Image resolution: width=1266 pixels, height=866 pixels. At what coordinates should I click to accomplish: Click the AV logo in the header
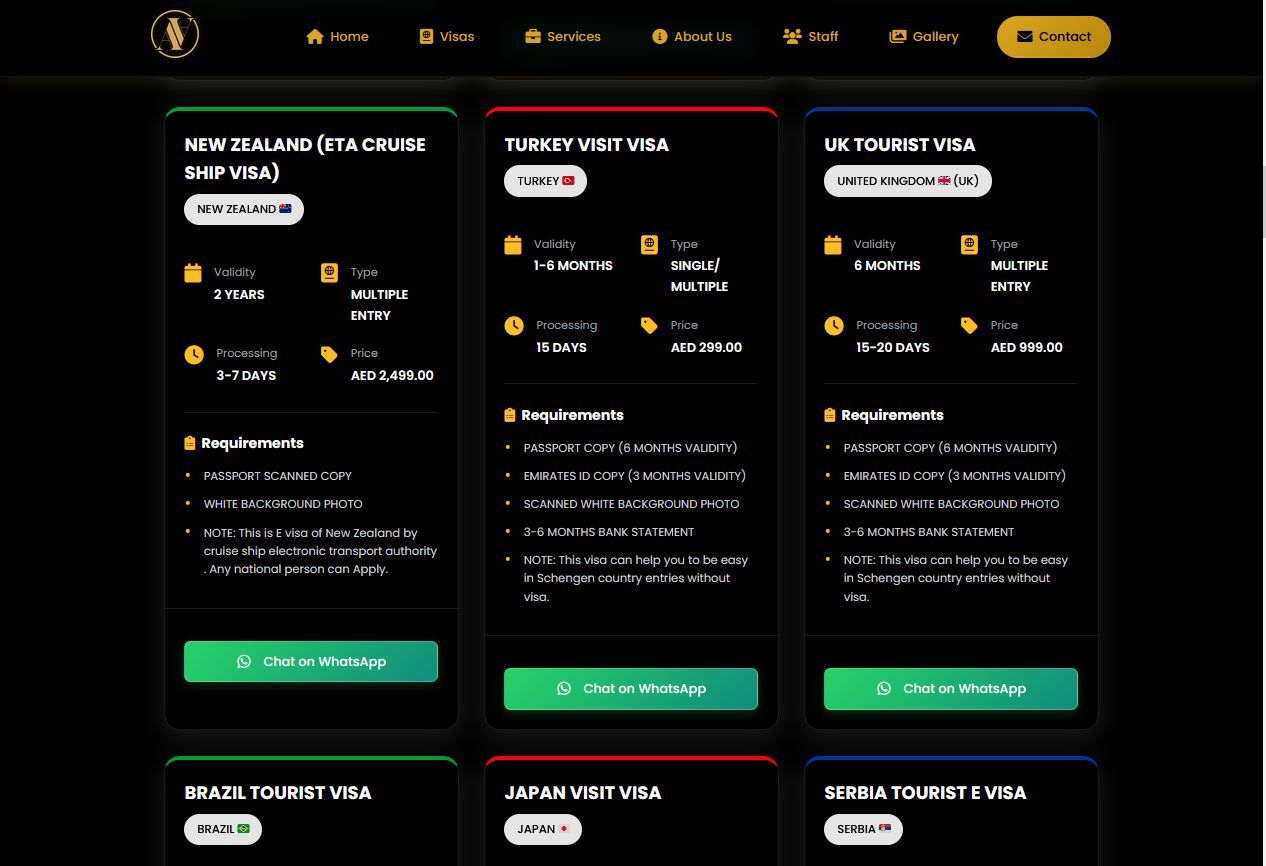[x=175, y=35]
